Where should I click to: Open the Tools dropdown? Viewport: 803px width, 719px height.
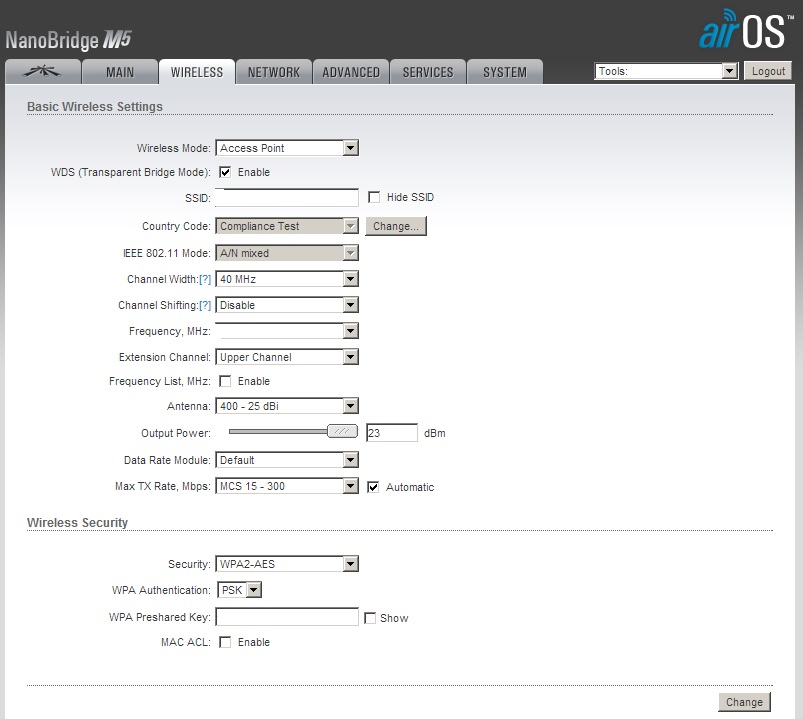(666, 71)
